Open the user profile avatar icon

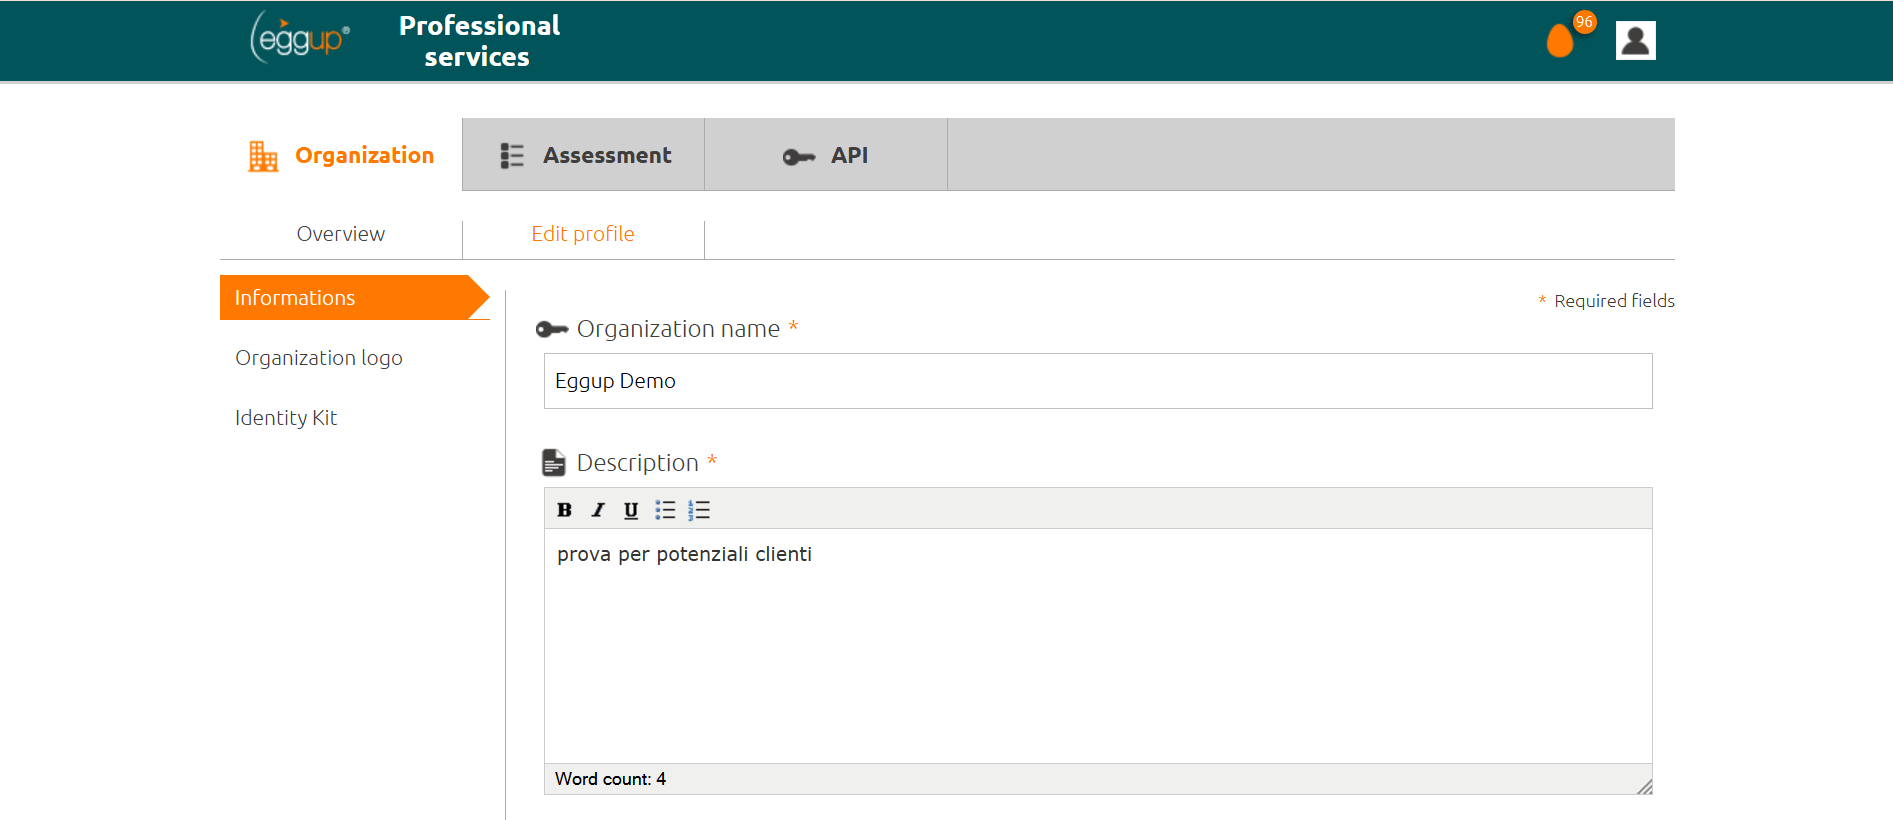point(1635,41)
